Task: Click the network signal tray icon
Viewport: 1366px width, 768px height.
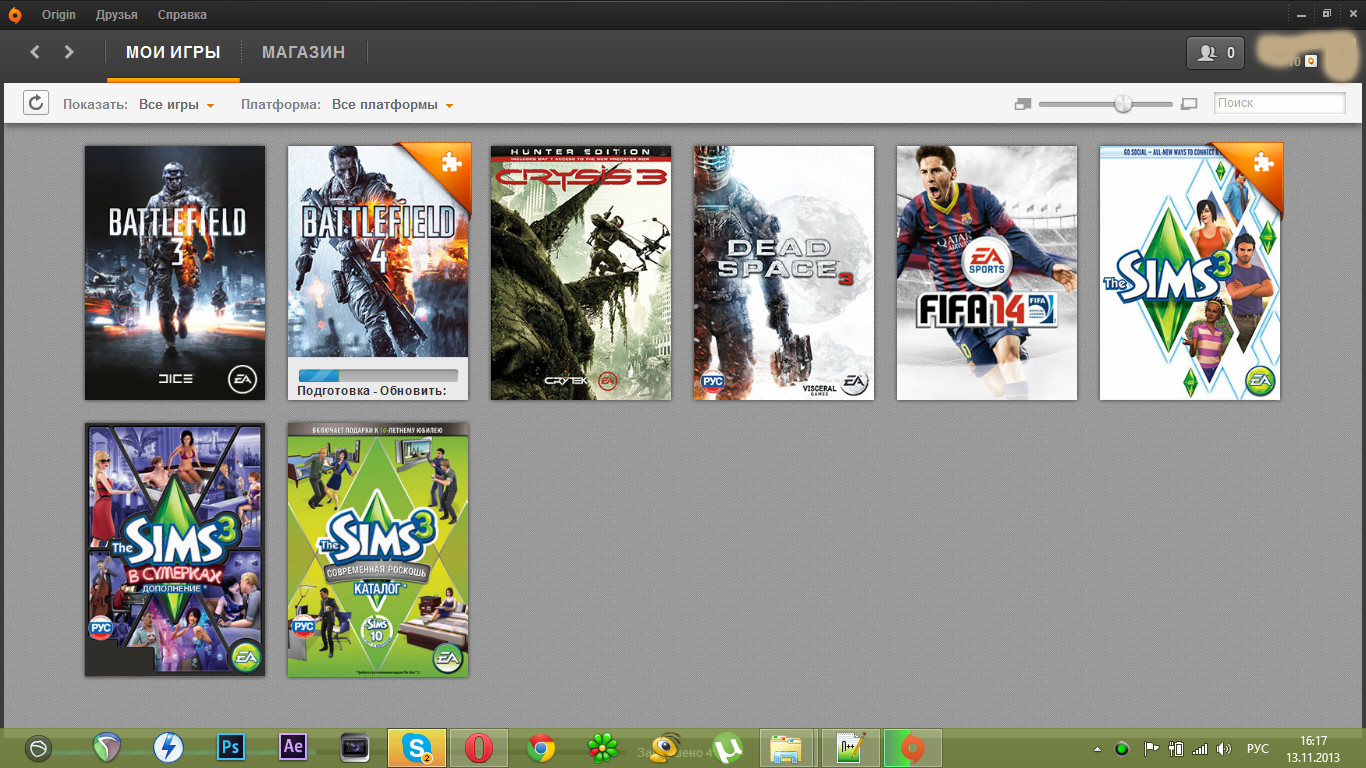Action: pyautogui.click(x=1200, y=749)
